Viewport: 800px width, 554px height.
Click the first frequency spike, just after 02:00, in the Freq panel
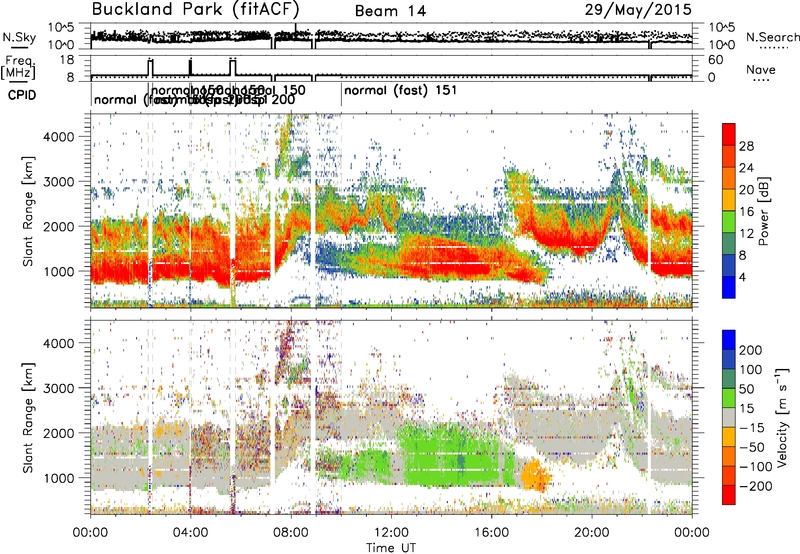[150, 67]
